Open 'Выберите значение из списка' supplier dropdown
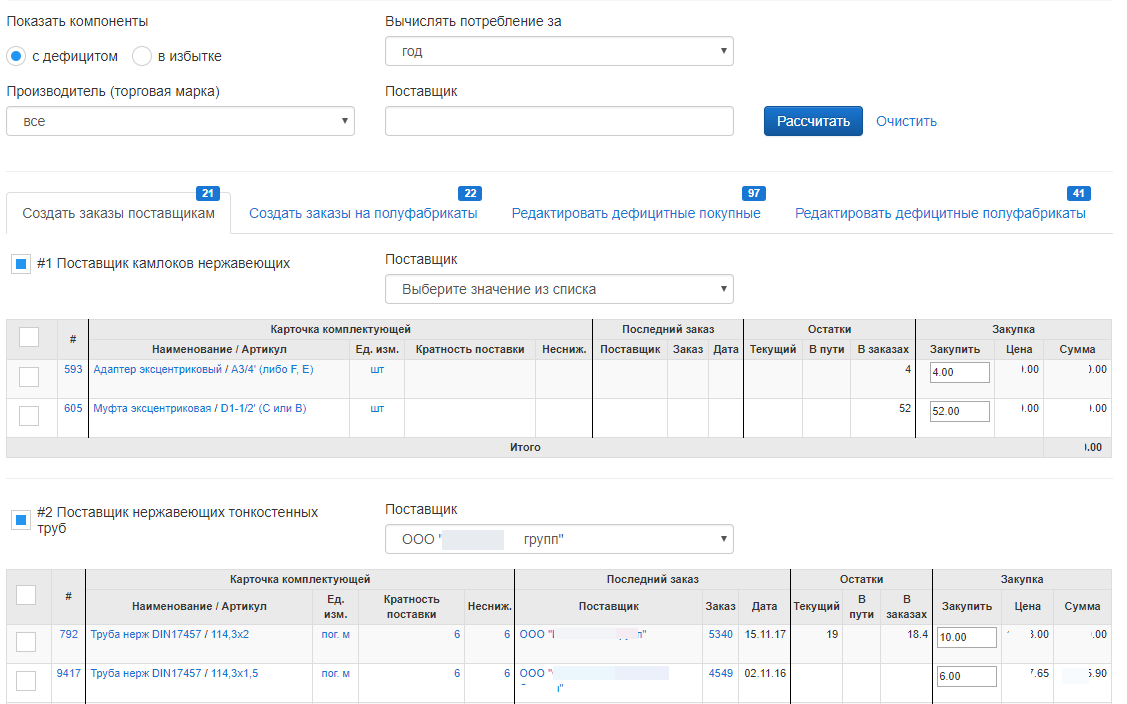 pos(558,289)
